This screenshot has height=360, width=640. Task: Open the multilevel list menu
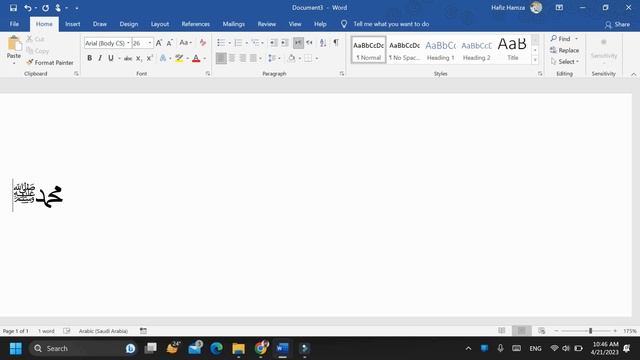(x=256, y=43)
